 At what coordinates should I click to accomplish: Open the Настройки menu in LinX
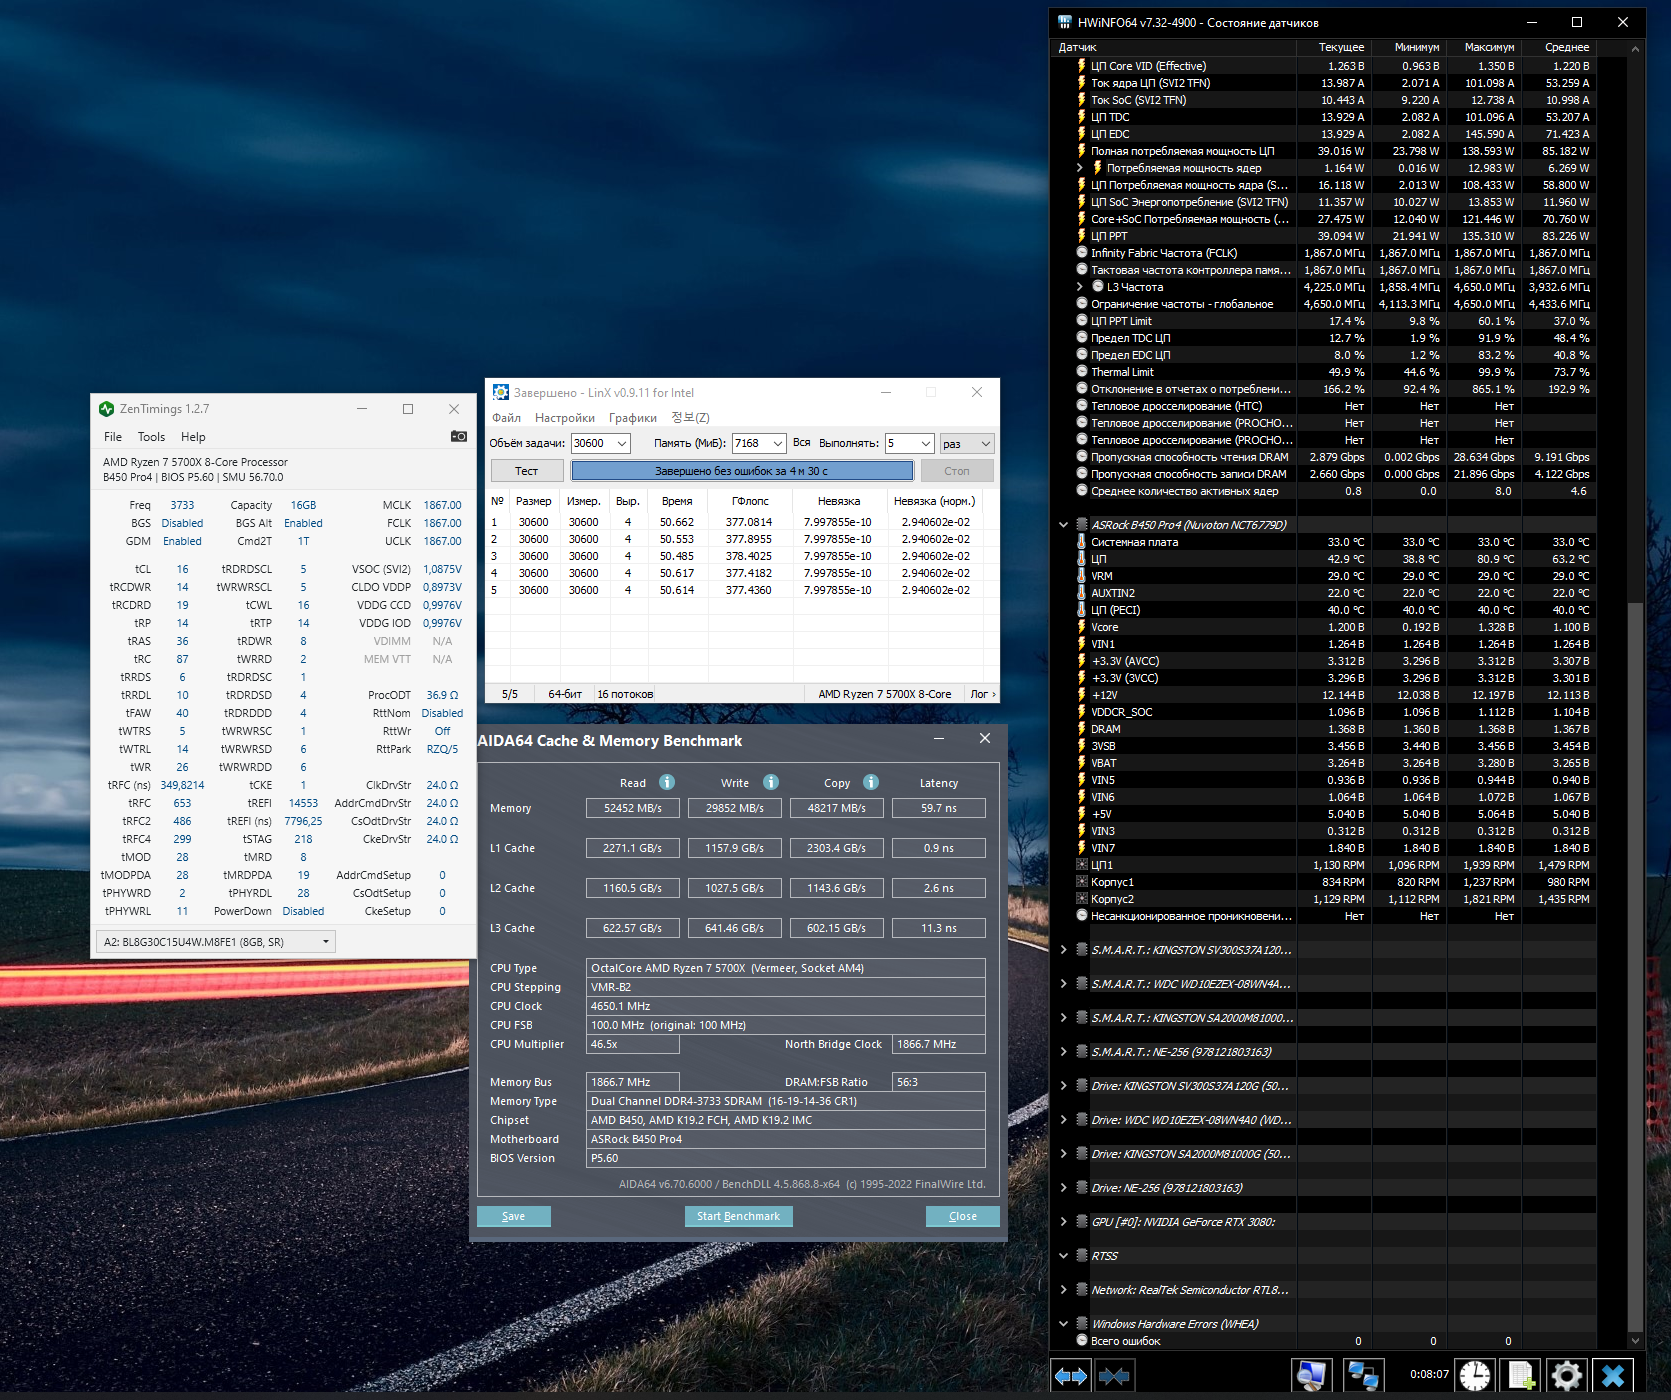tap(564, 418)
